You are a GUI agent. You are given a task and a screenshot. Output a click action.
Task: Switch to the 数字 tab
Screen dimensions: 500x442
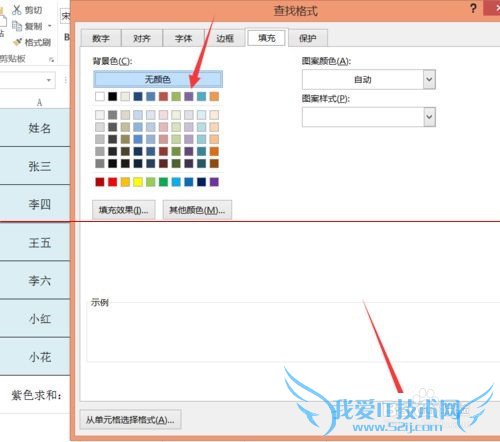coord(101,38)
